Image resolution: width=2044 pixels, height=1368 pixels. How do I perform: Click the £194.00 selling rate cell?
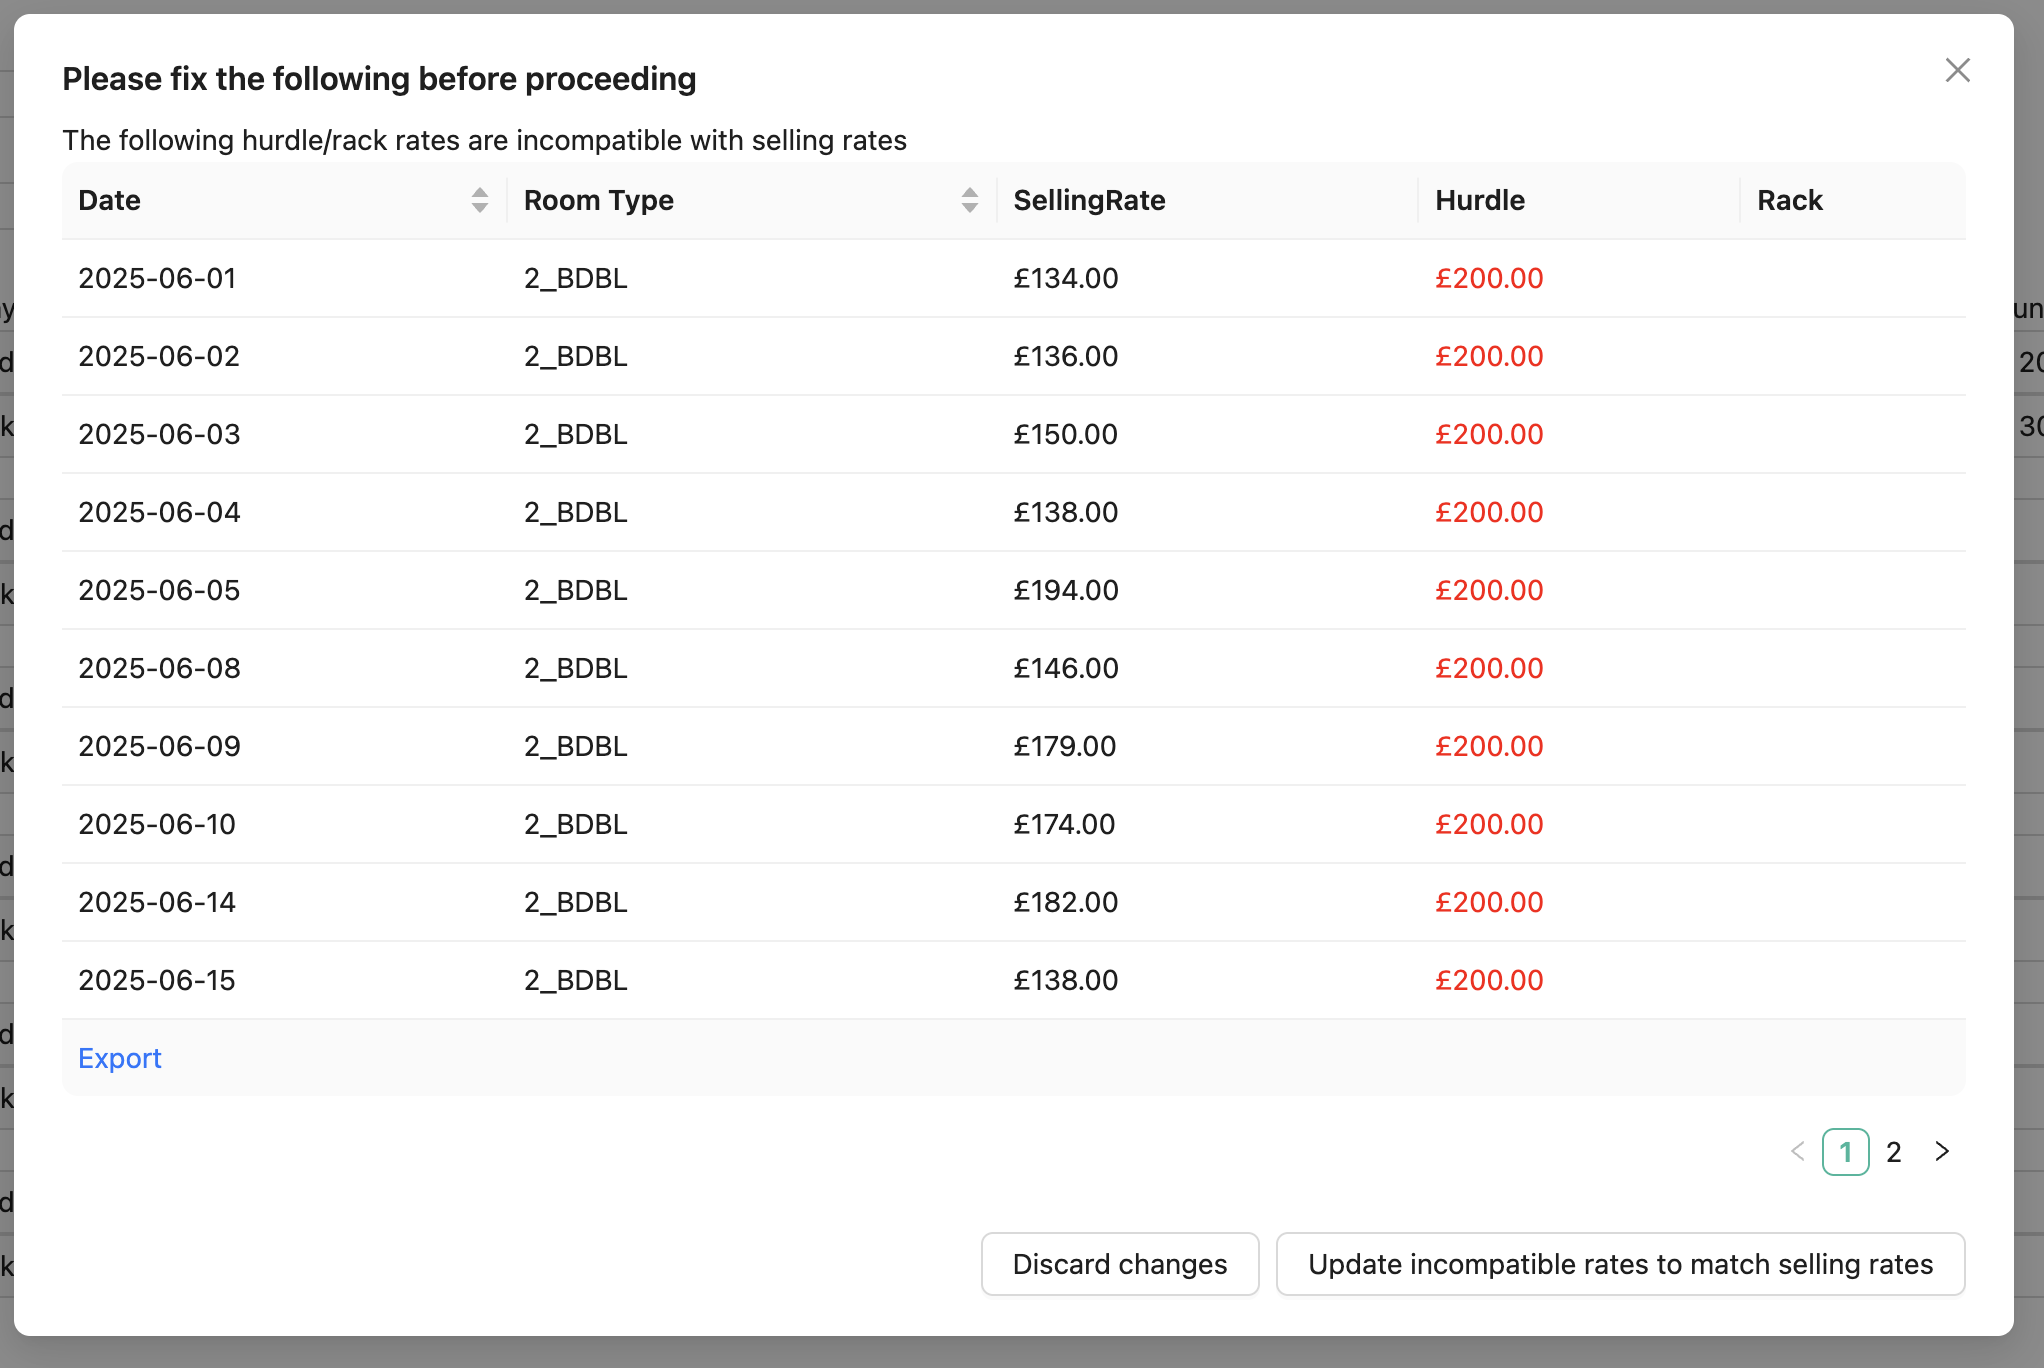point(1066,590)
